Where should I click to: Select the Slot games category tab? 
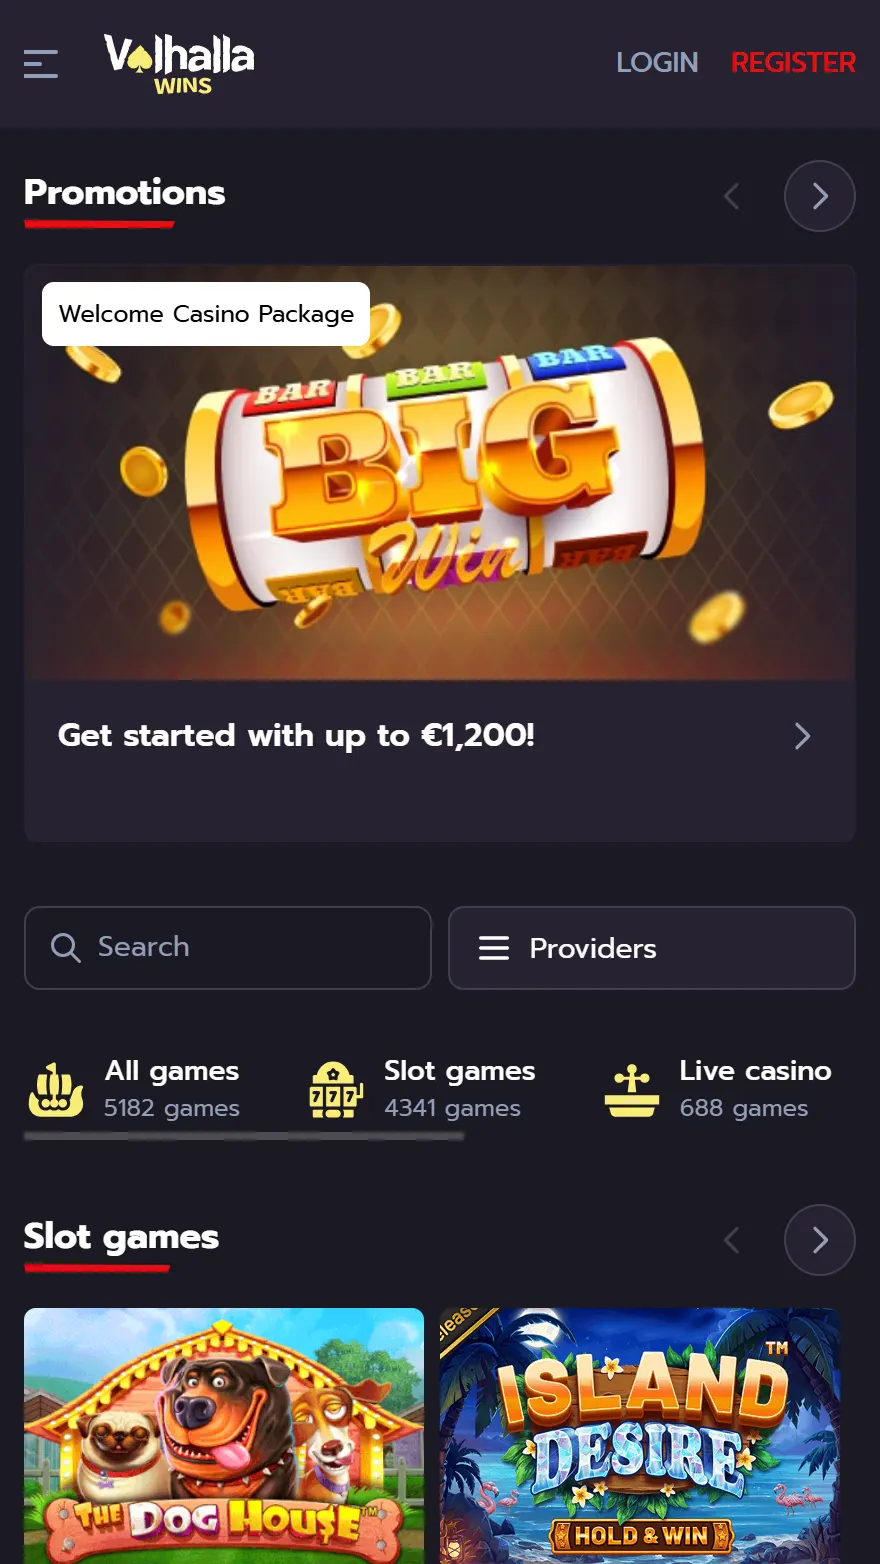pos(422,1089)
